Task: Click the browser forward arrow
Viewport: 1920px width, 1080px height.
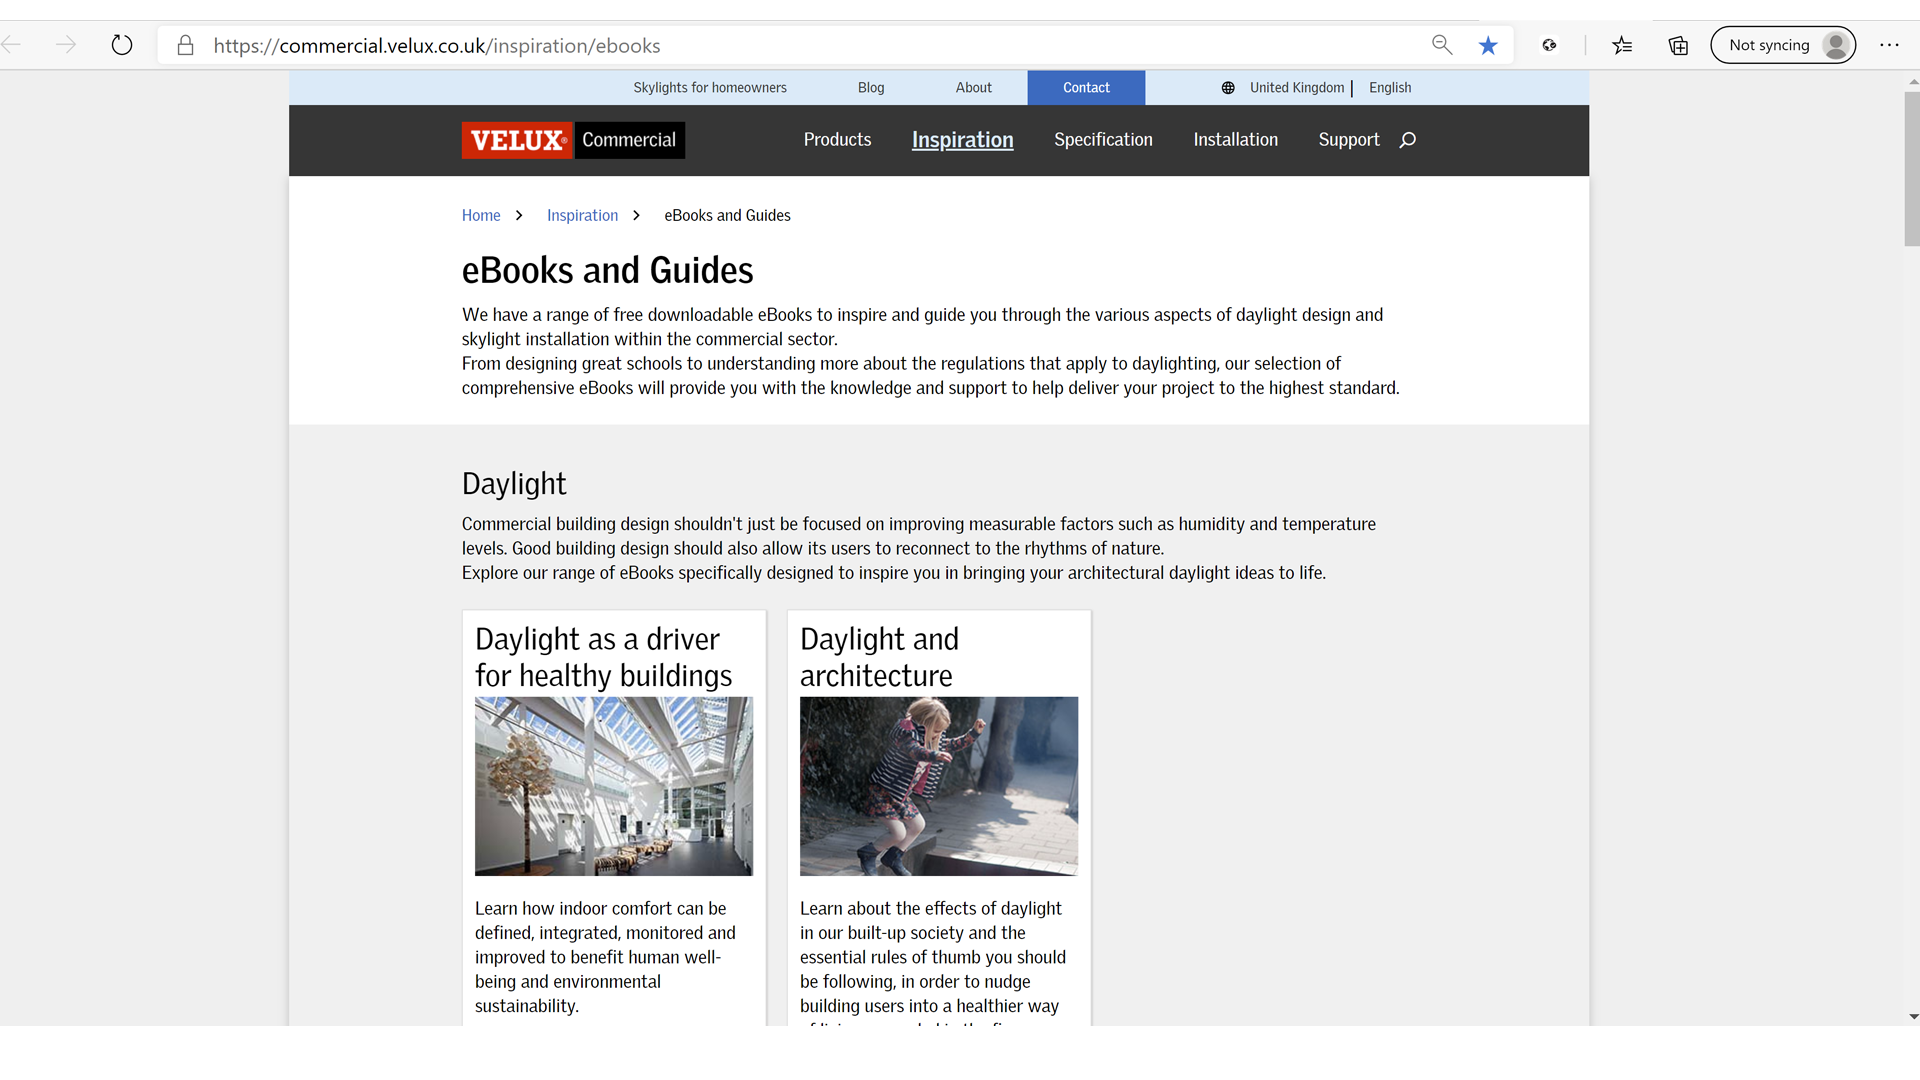Action: click(66, 45)
